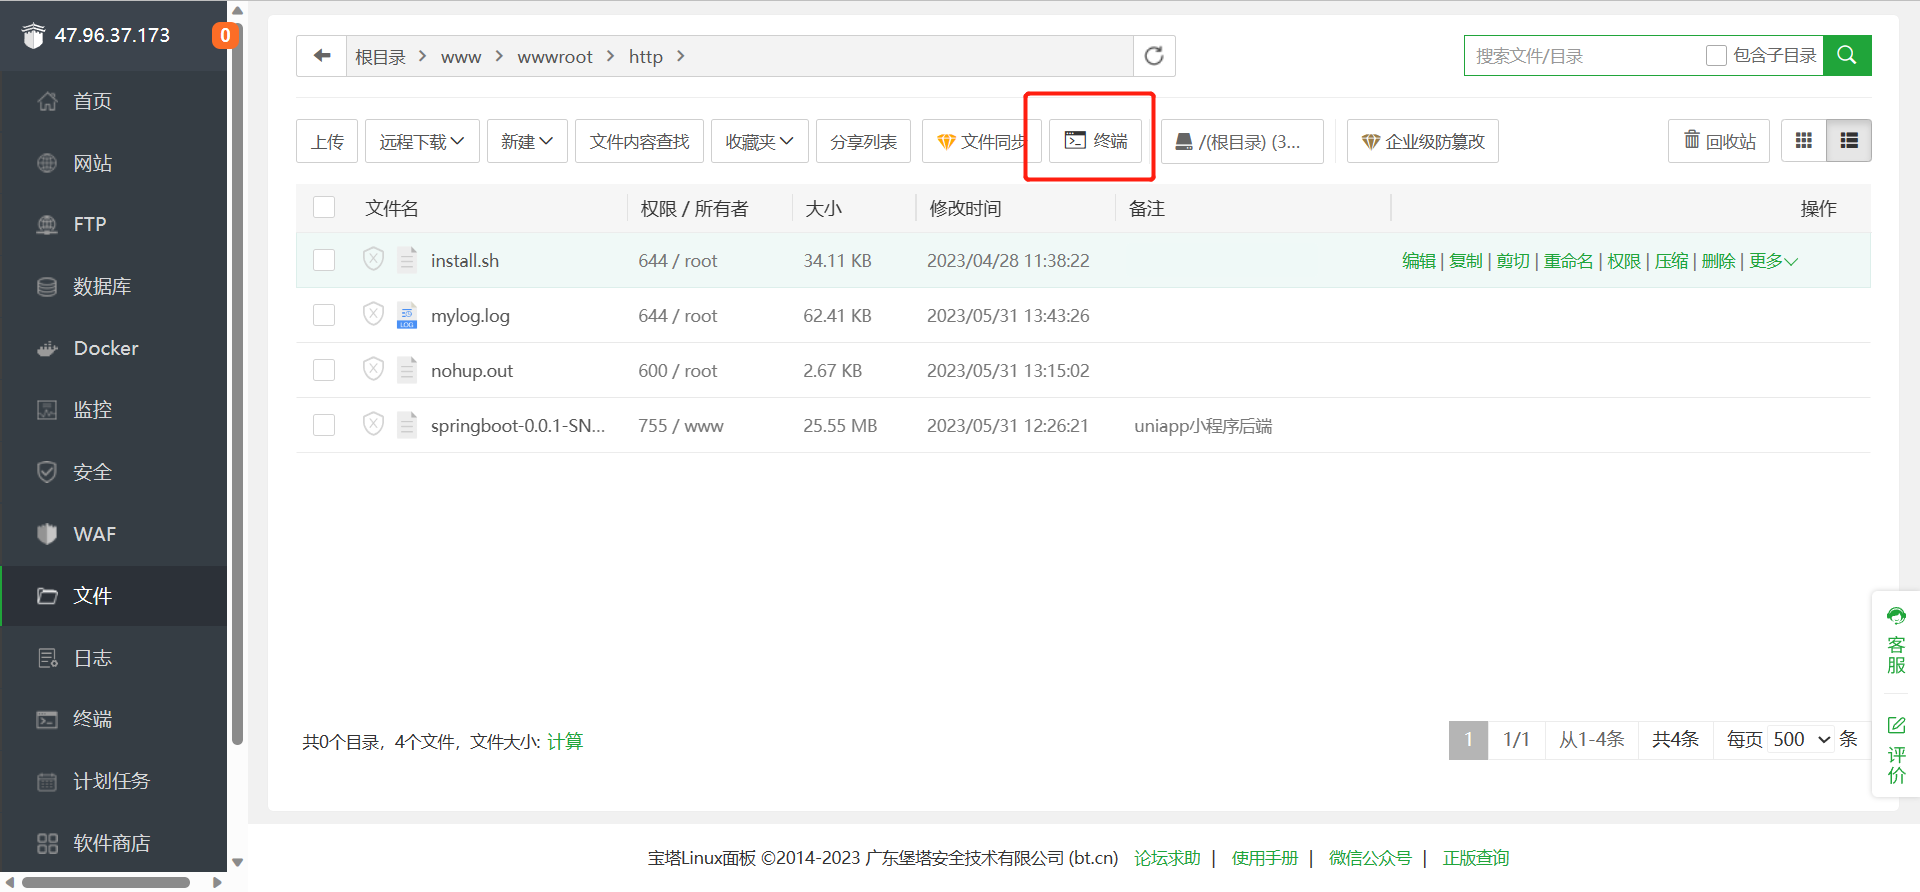Screen dimensions: 1920x892
Task: Open the terminal (终端) from file toolbar
Action: (1095, 141)
